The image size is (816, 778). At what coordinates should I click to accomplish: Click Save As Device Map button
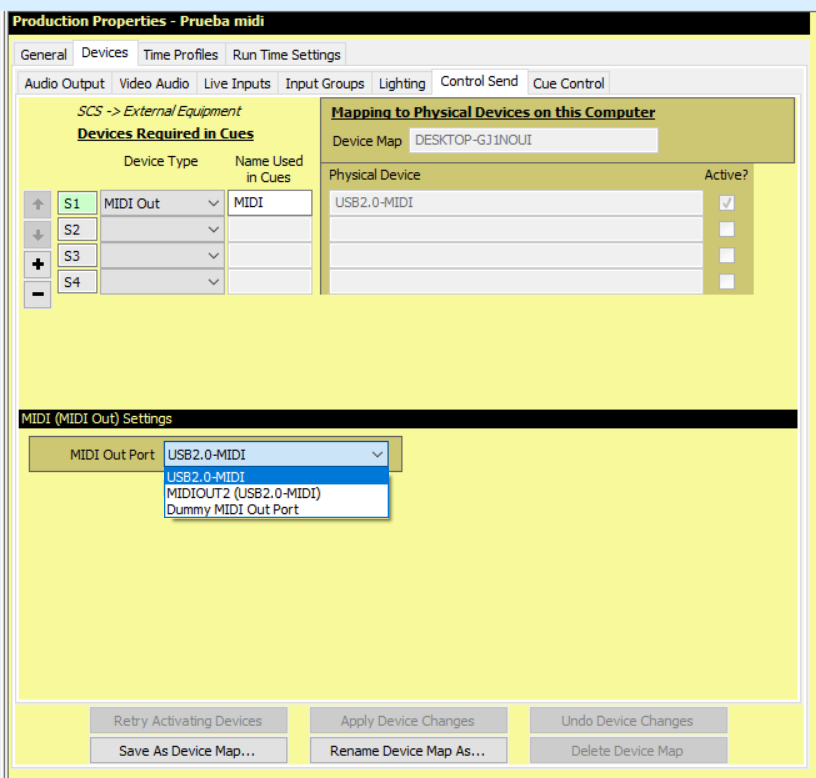189,751
